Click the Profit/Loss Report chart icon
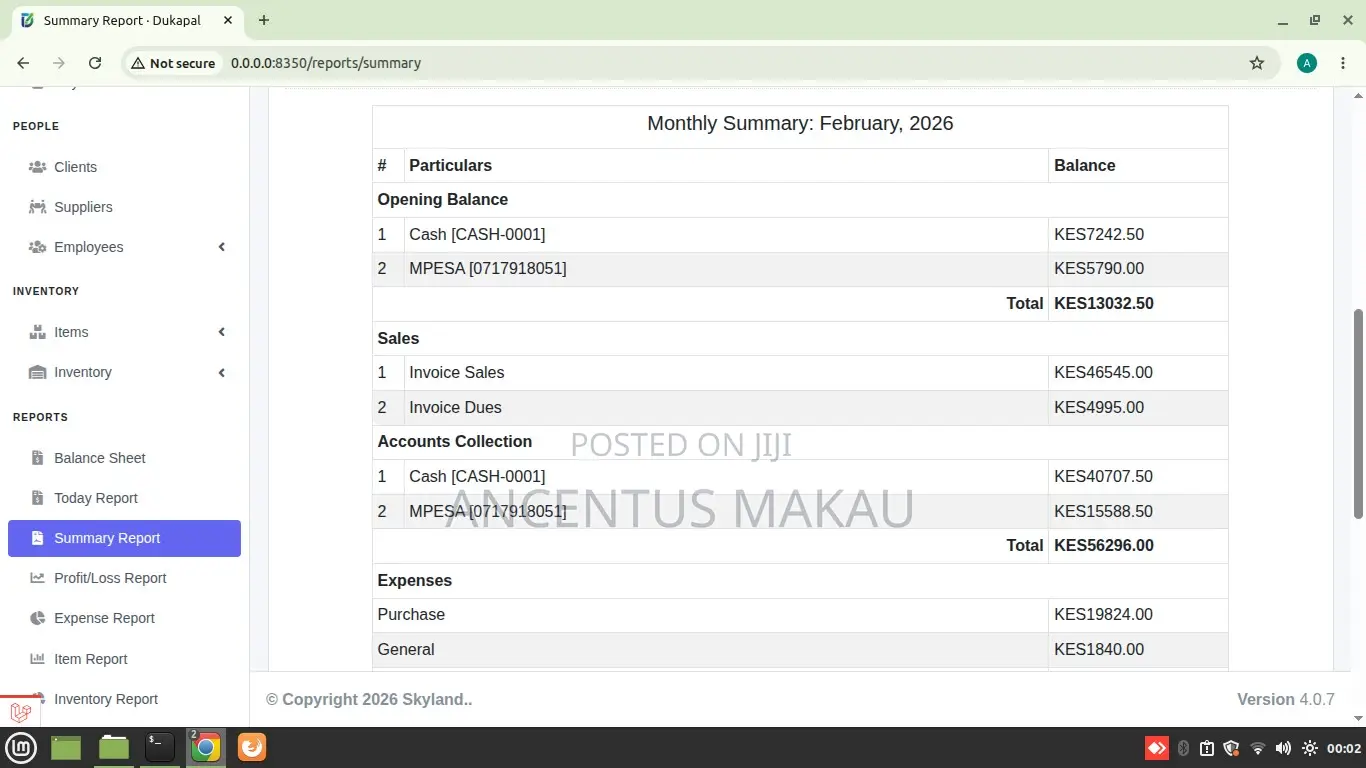The width and height of the screenshot is (1366, 768). coord(37,578)
